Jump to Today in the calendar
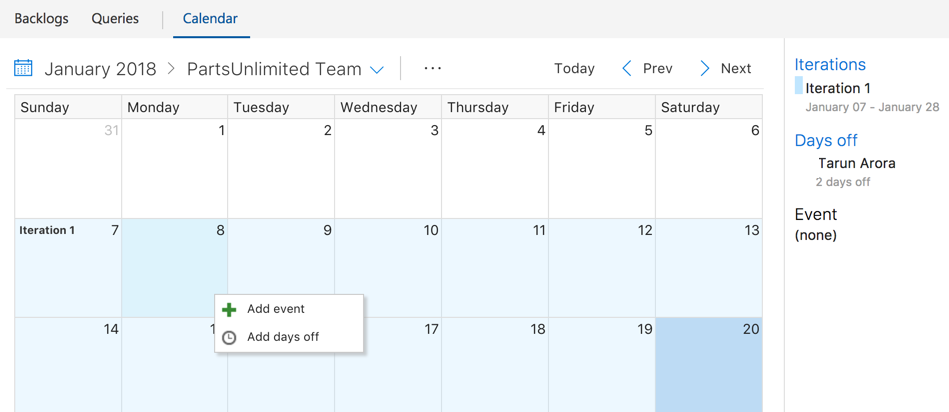Screen dimensions: 949x412 point(574,68)
